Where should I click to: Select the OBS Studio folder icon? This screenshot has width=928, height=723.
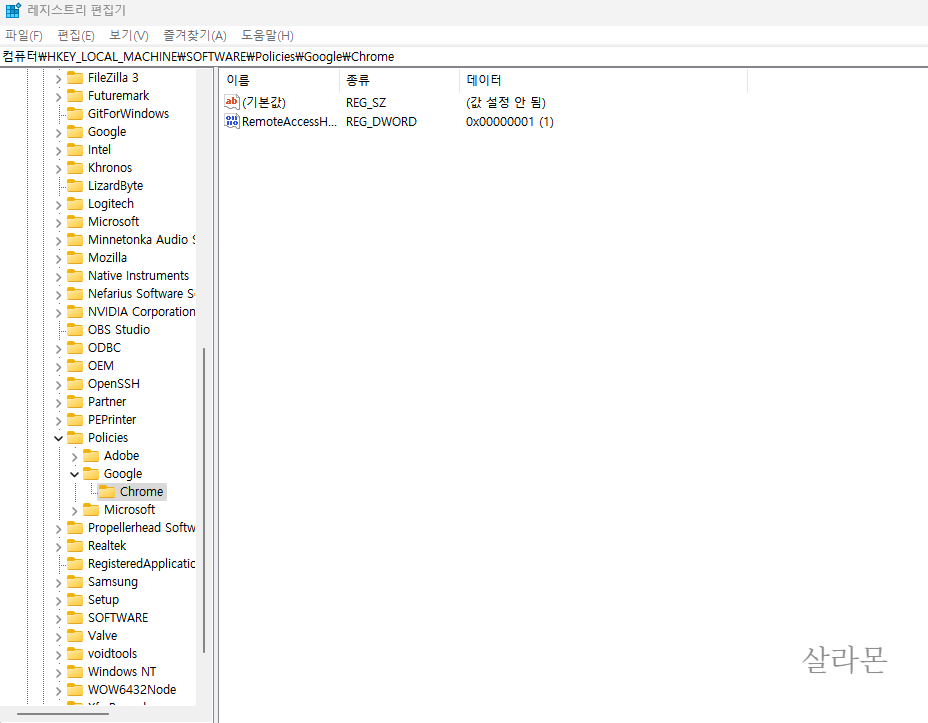pyautogui.click(x=75, y=330)
